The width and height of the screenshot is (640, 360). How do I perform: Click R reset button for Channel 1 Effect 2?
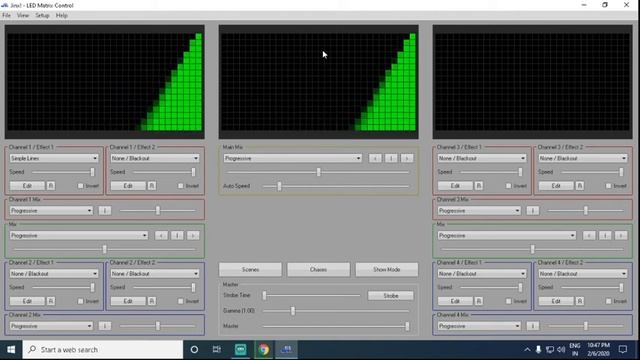(151, 186)
